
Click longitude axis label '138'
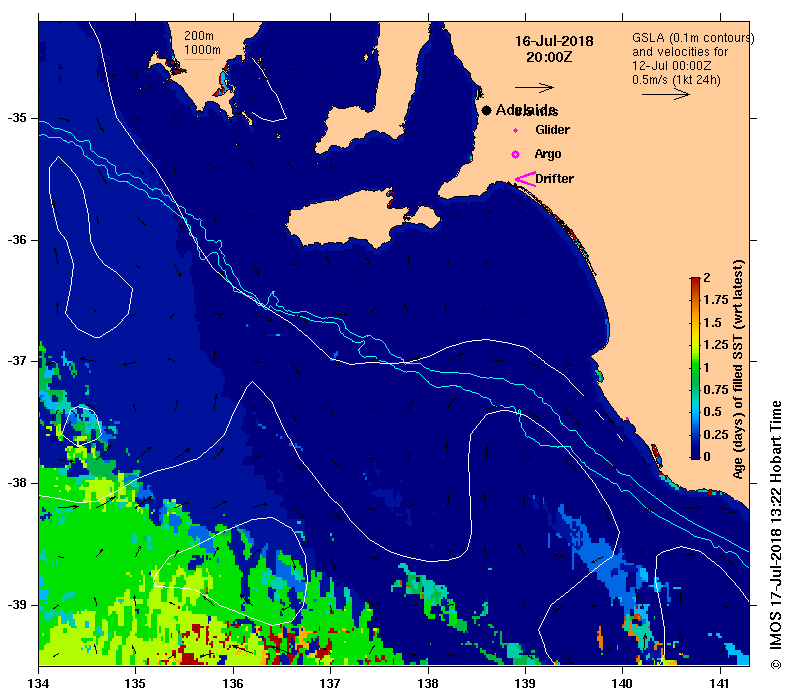pyautogui.click(x=428, y=684)
